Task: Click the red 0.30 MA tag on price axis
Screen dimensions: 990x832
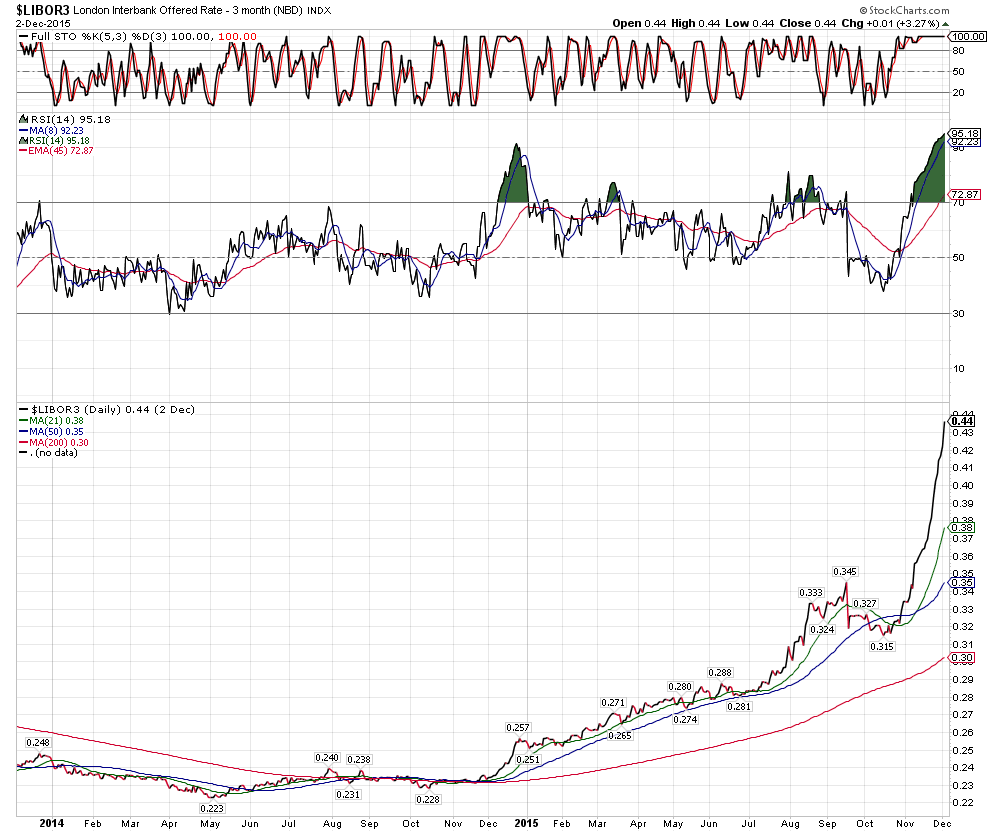Action: 962,658
